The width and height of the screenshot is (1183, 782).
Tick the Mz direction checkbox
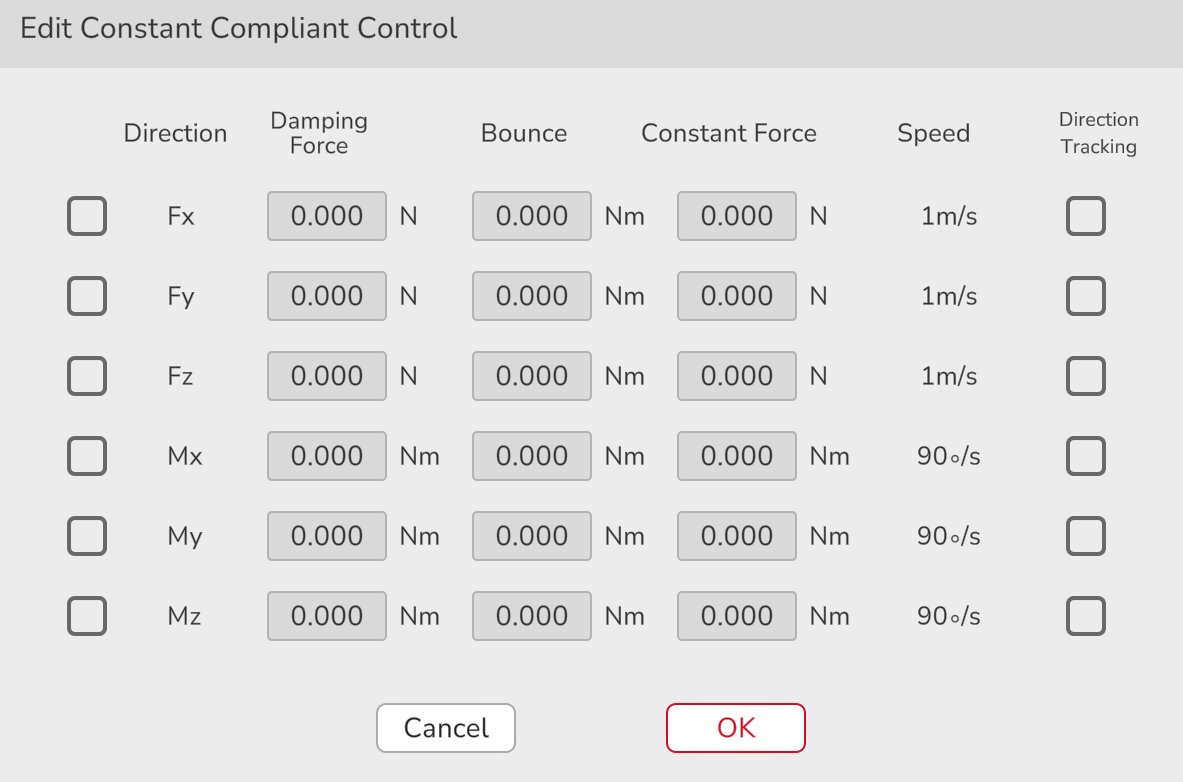coord(87,616)
